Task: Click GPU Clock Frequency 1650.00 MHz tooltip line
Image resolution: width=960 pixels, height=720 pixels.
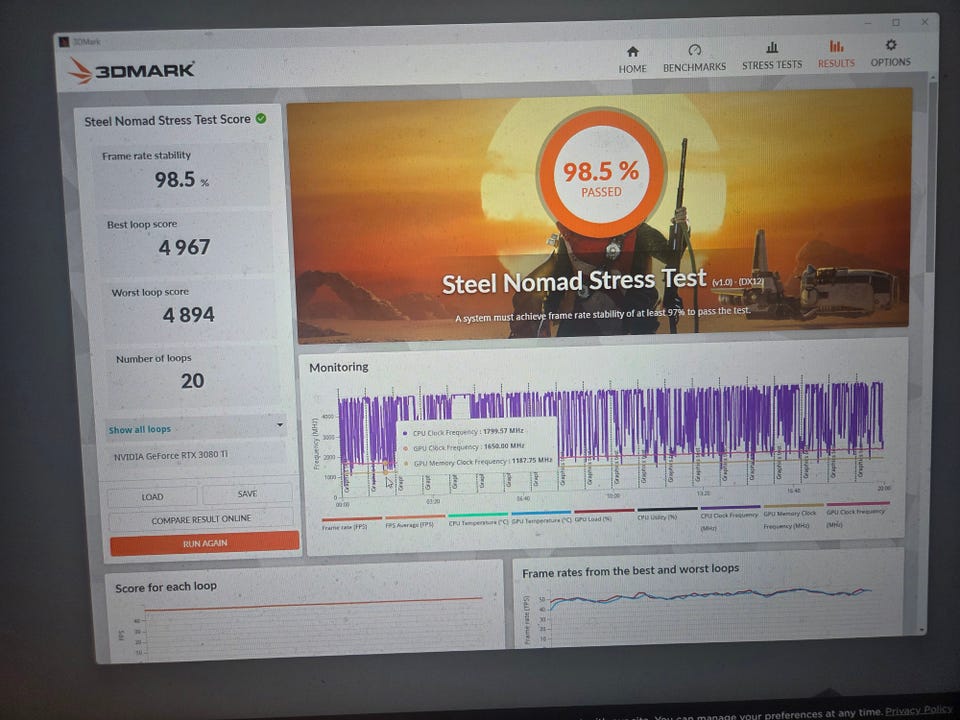Action: click(x=464, y=446)
